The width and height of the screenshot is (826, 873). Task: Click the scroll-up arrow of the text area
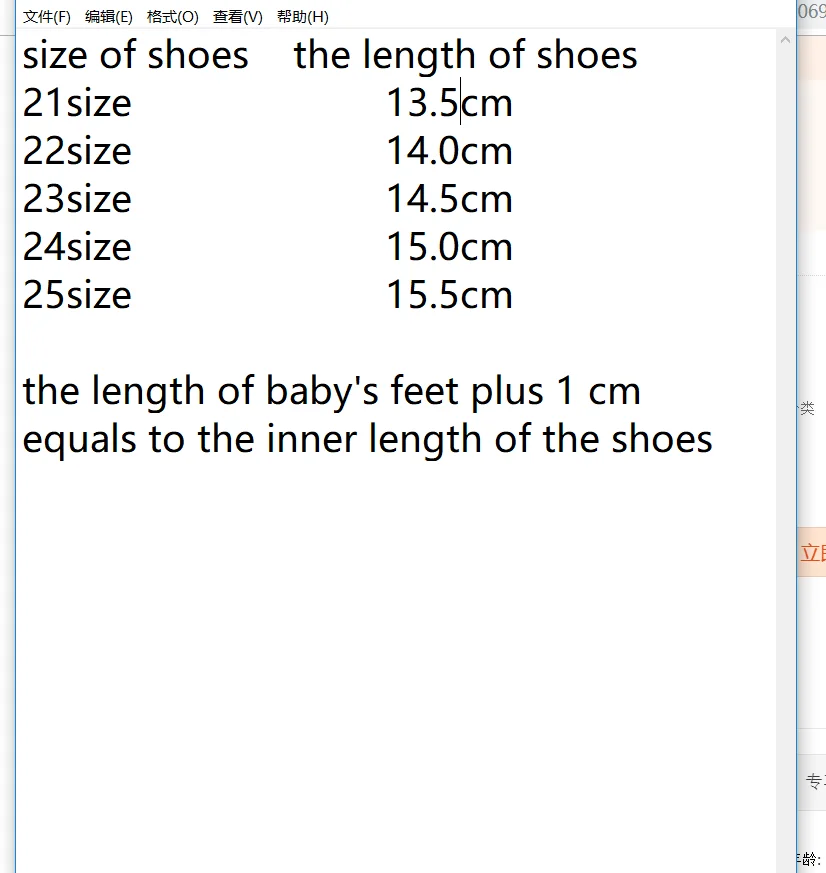pyautogui.click(x=785, y=40)
